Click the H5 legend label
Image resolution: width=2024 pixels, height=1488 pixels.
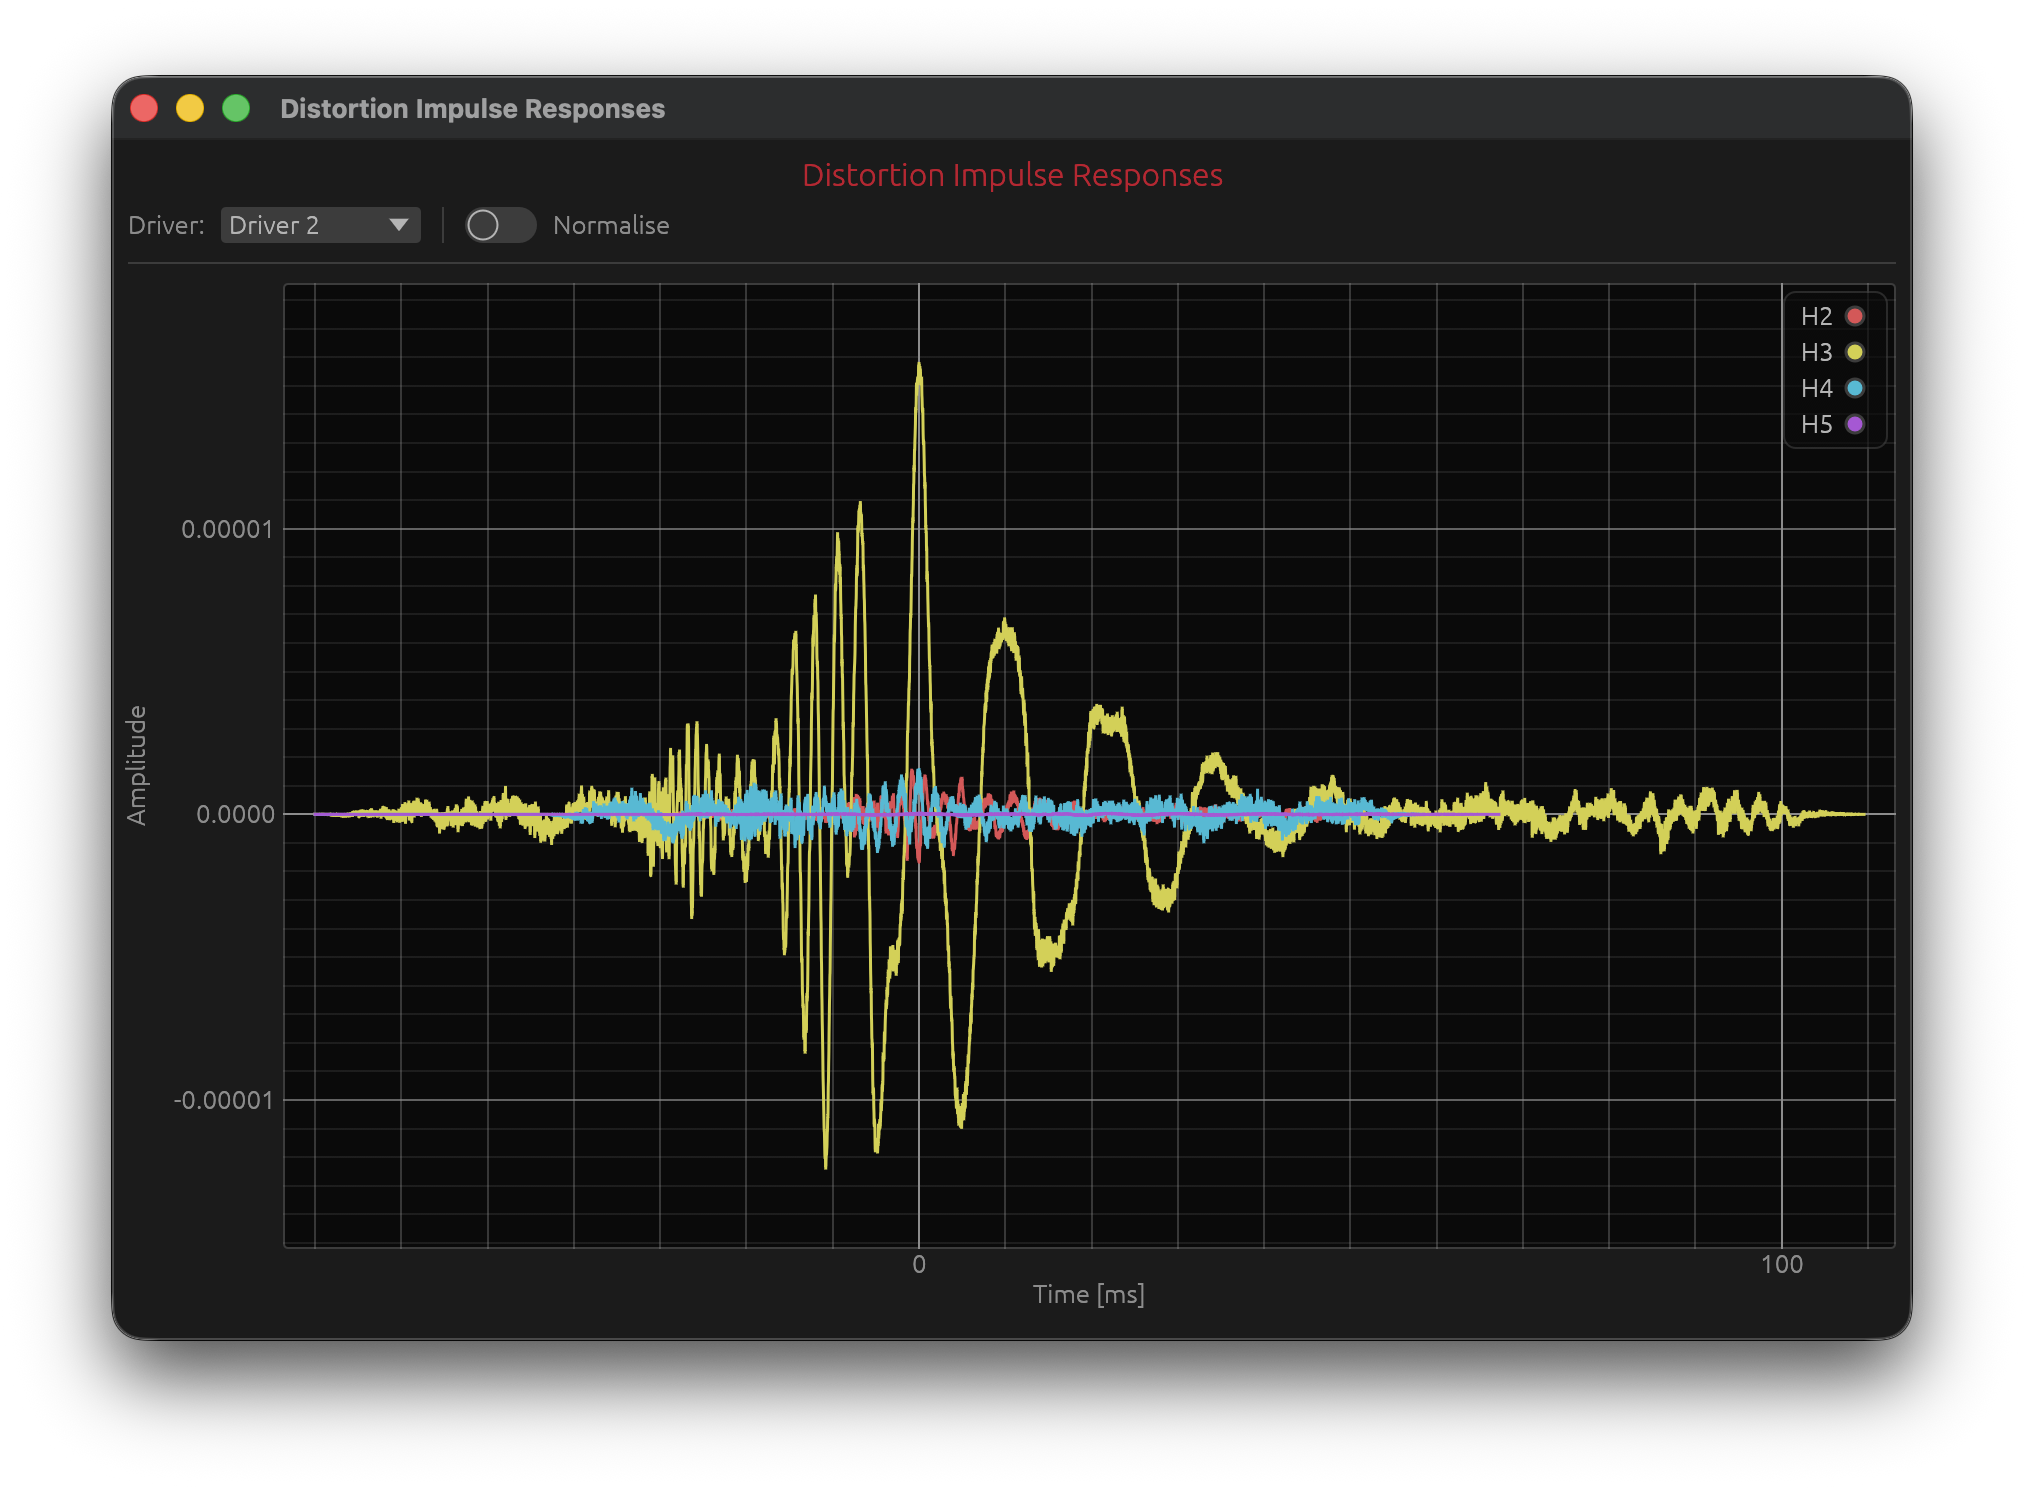point(1816,424)
